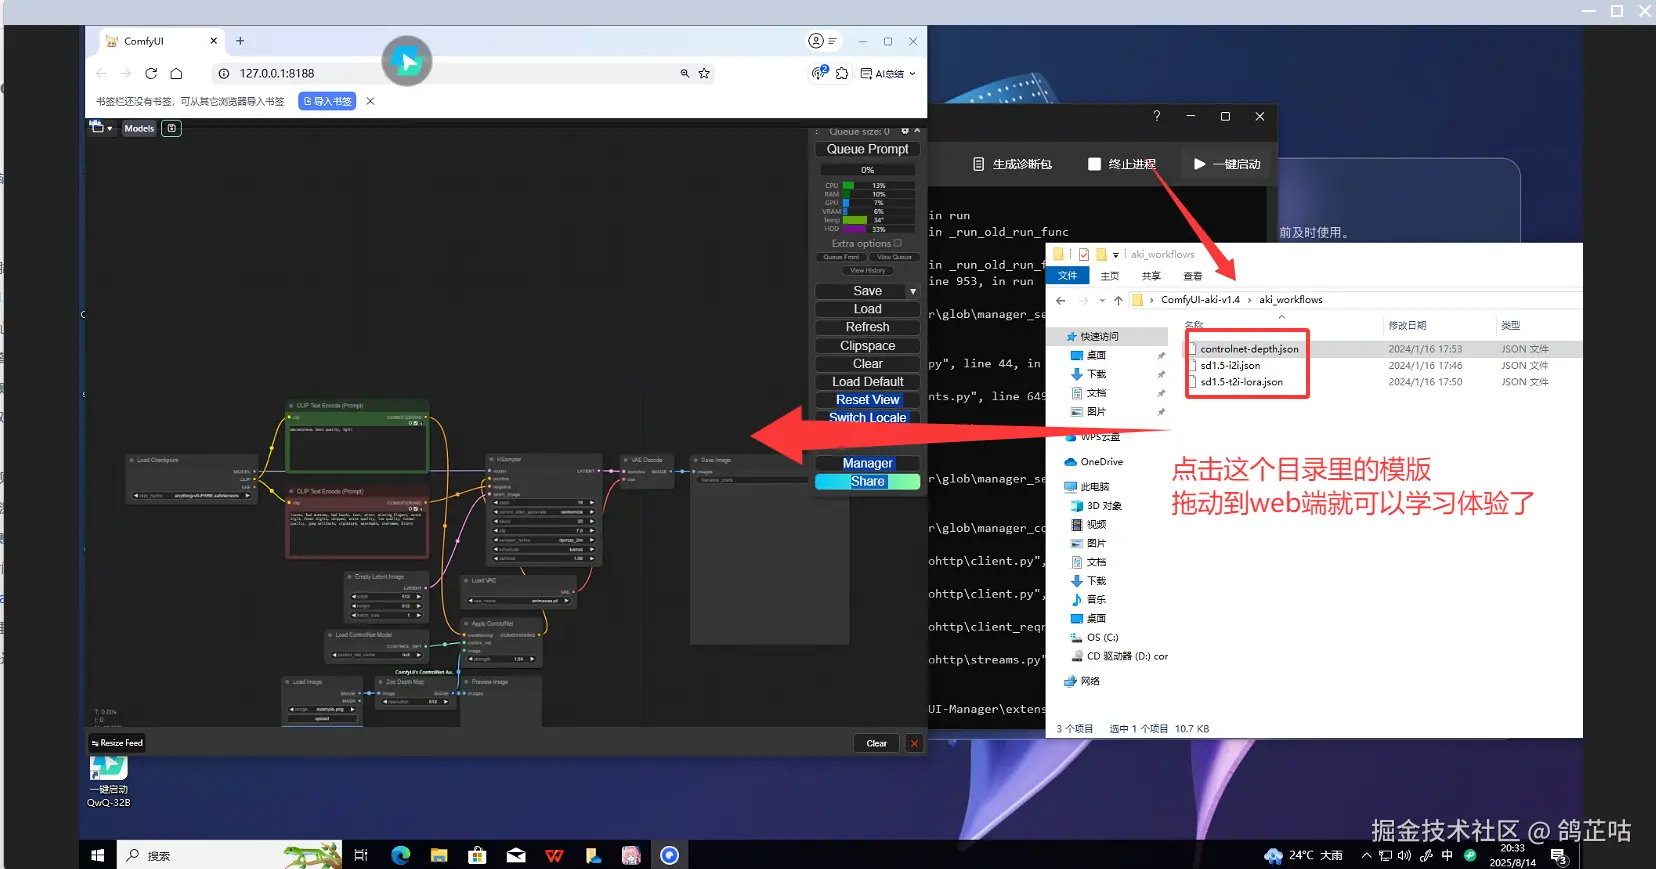Open Microsoft Store from the taskbar

(477, 855)
